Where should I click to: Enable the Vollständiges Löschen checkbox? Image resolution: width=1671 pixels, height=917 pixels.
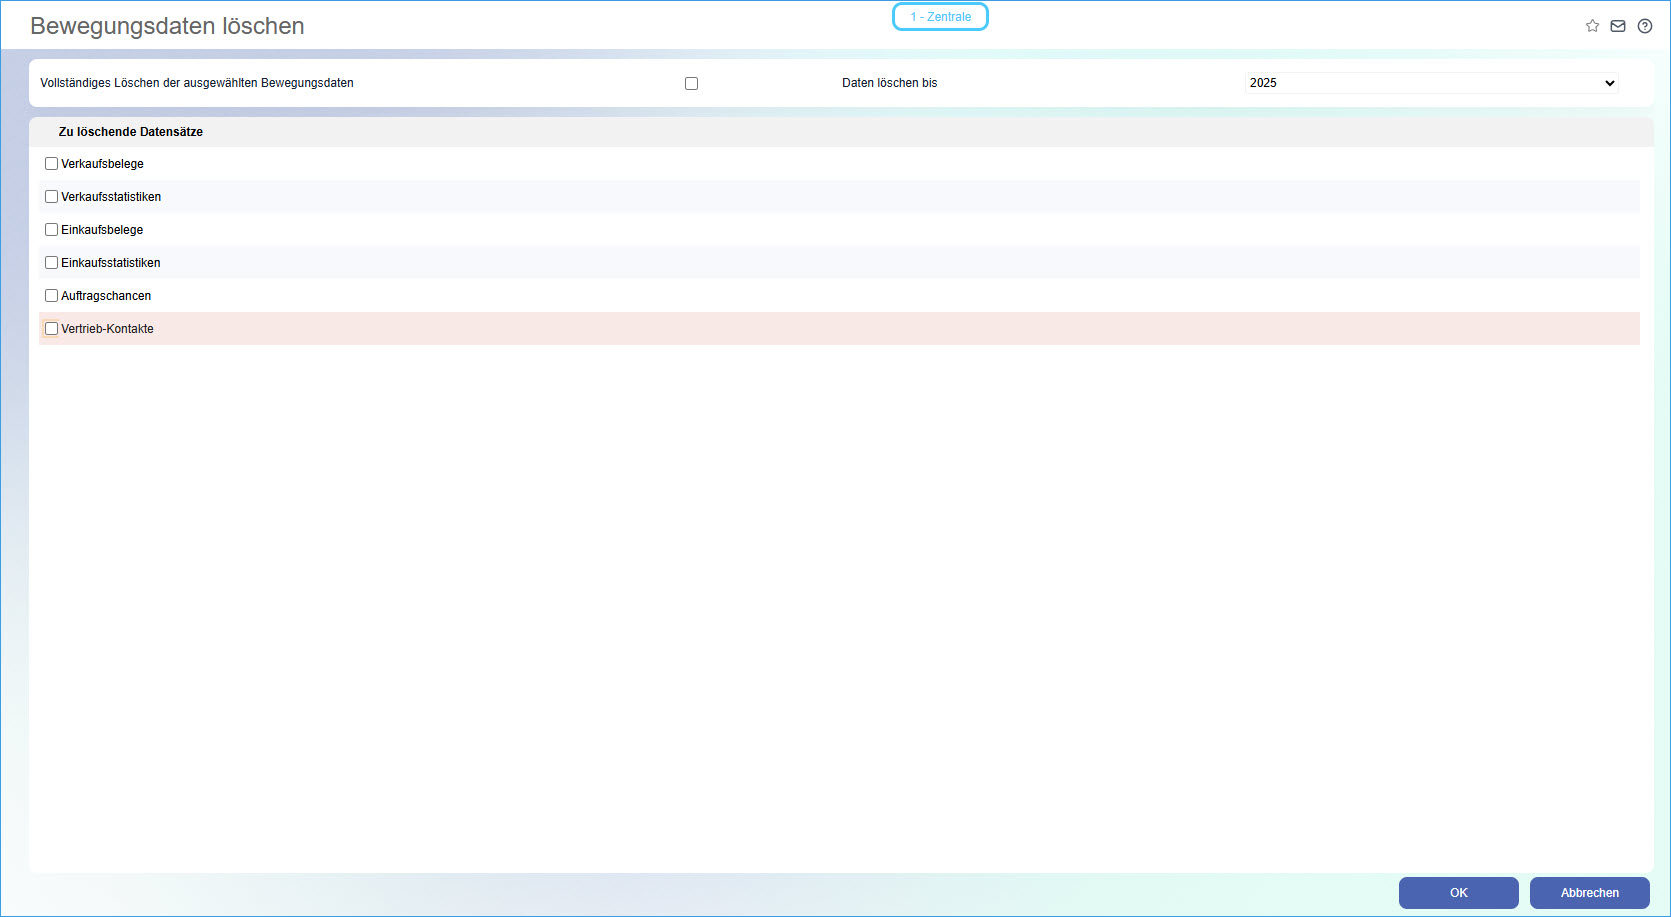point(691,84)
